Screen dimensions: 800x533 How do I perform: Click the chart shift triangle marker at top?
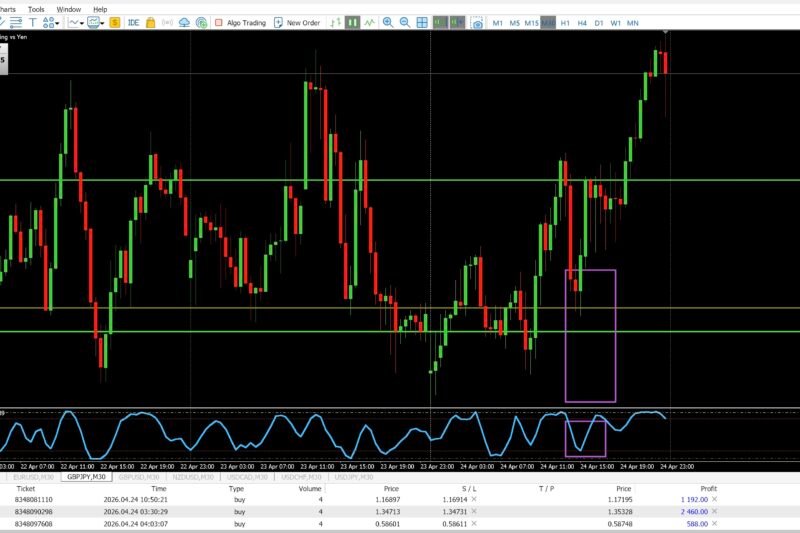click(x=665, y=32)
